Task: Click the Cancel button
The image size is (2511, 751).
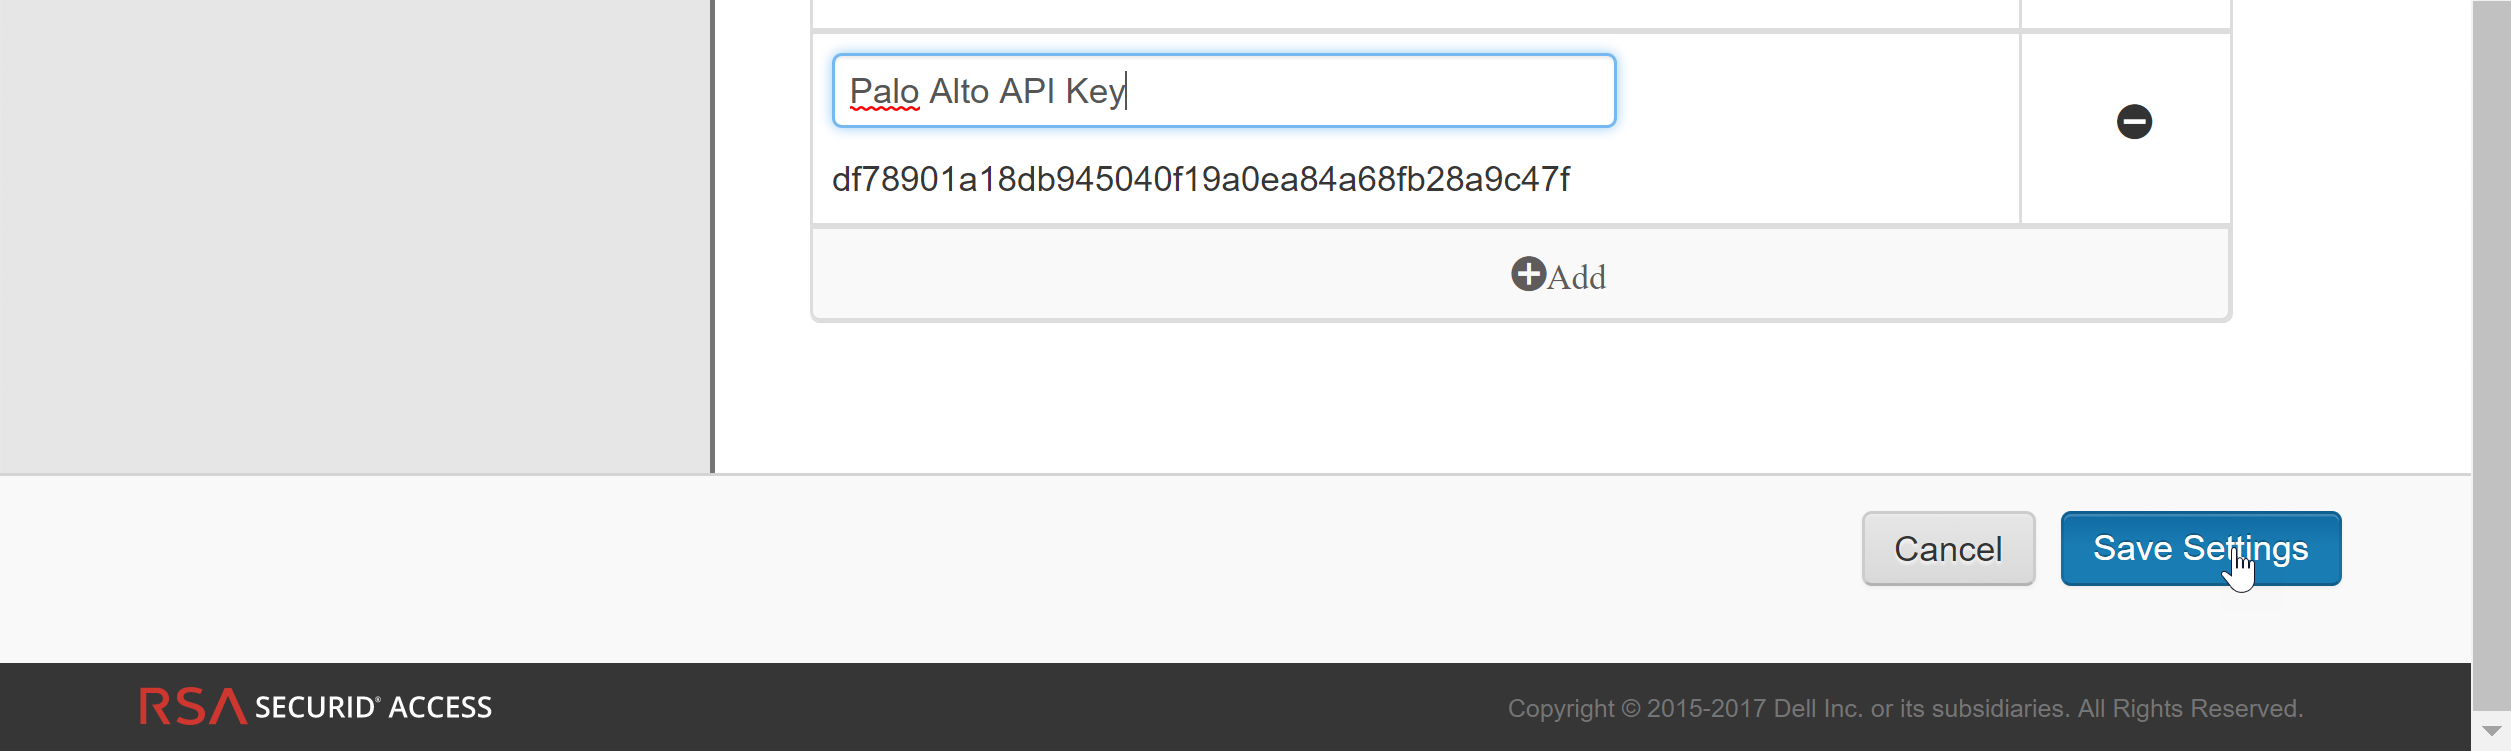Action: pos(1947,548)
